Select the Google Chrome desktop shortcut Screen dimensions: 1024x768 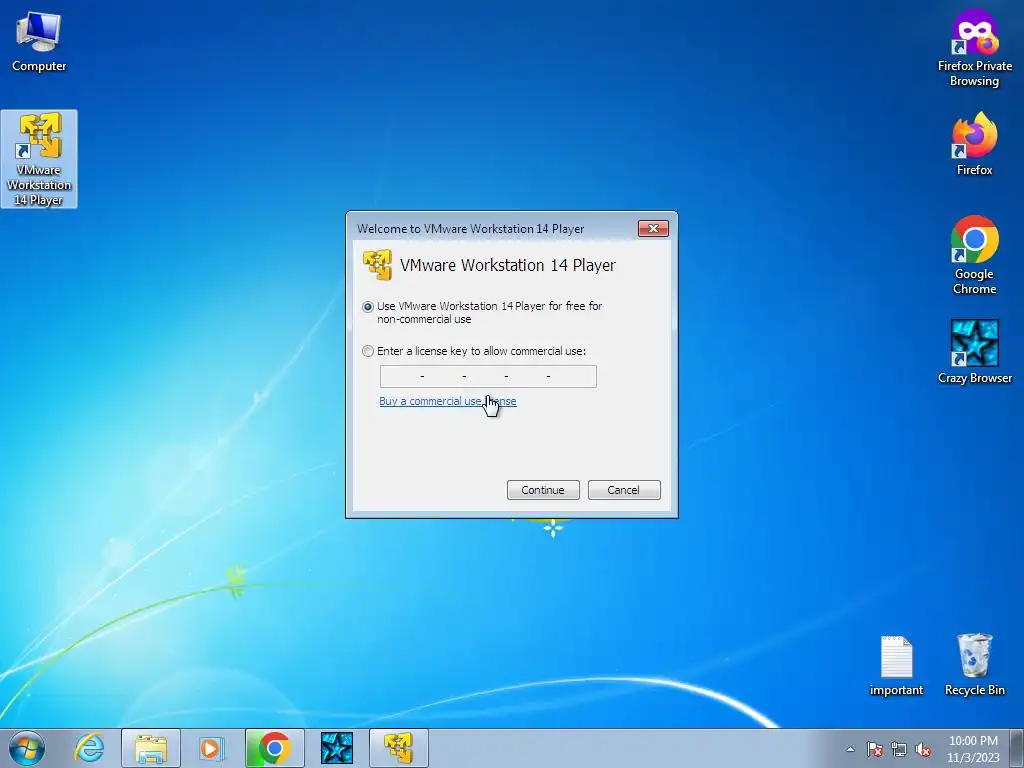click(x=974, y=255)
